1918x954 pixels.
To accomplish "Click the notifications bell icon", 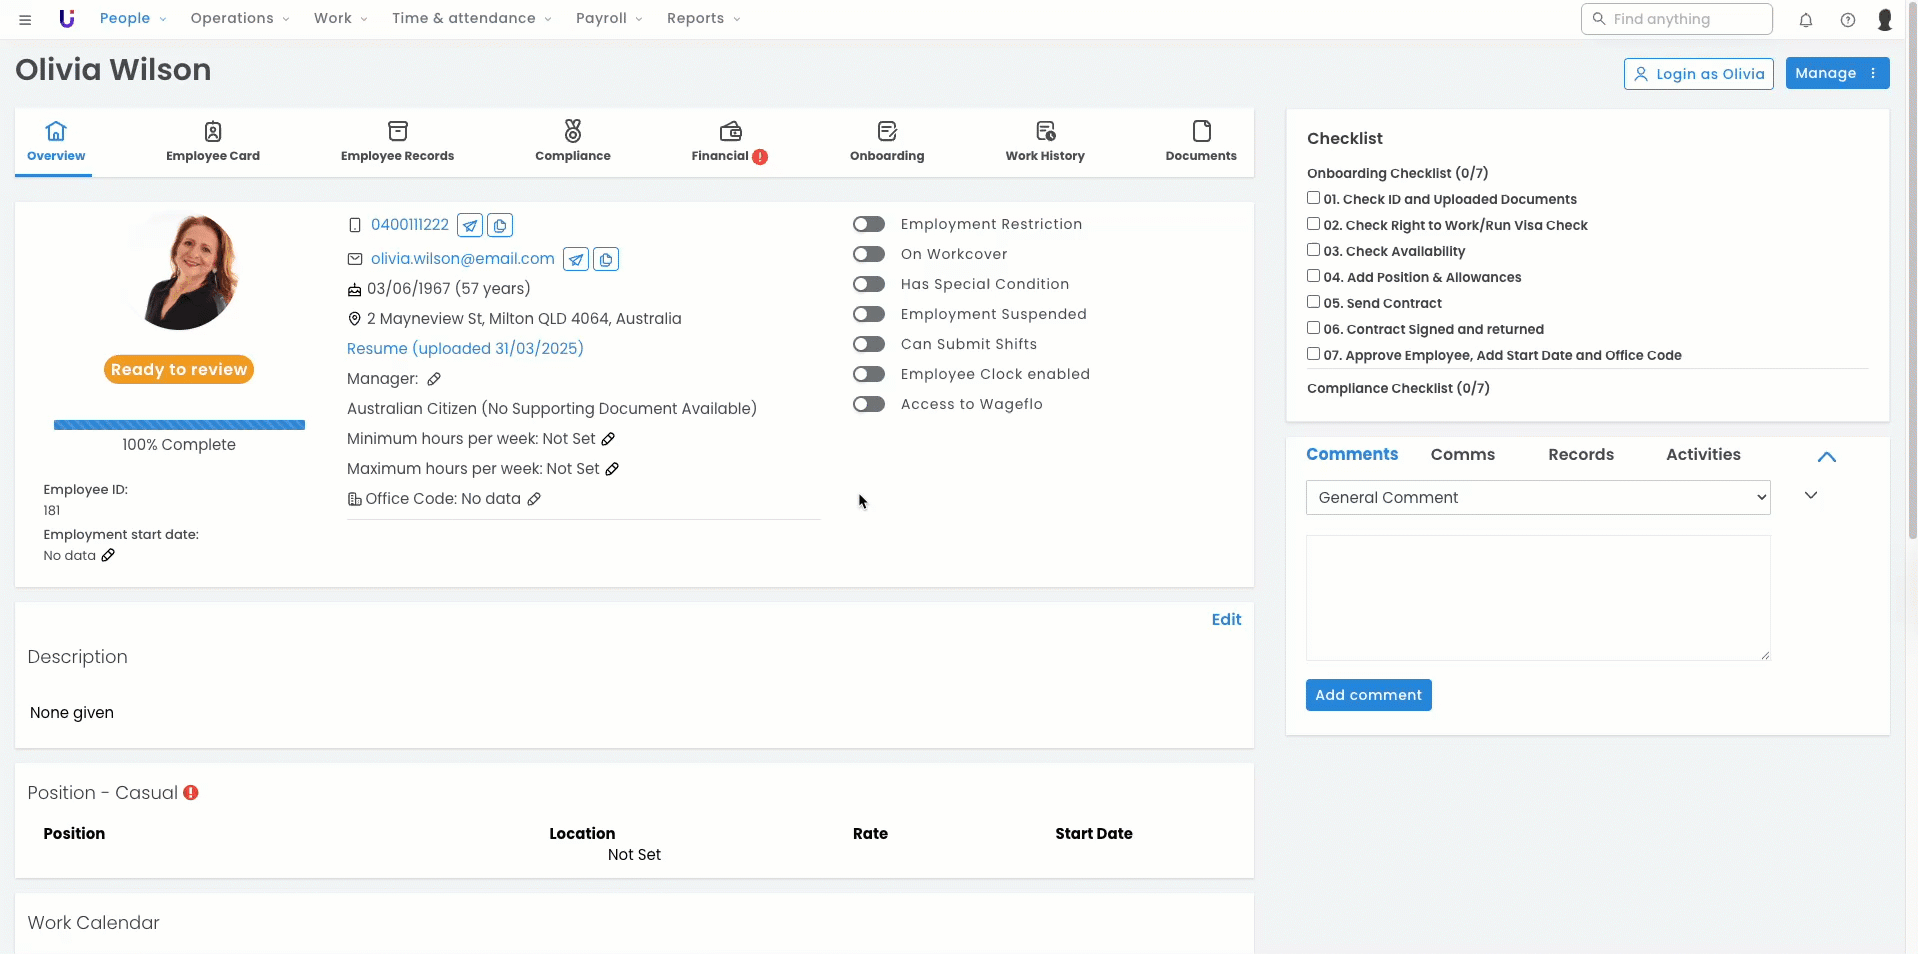I will pos(1805,20).
